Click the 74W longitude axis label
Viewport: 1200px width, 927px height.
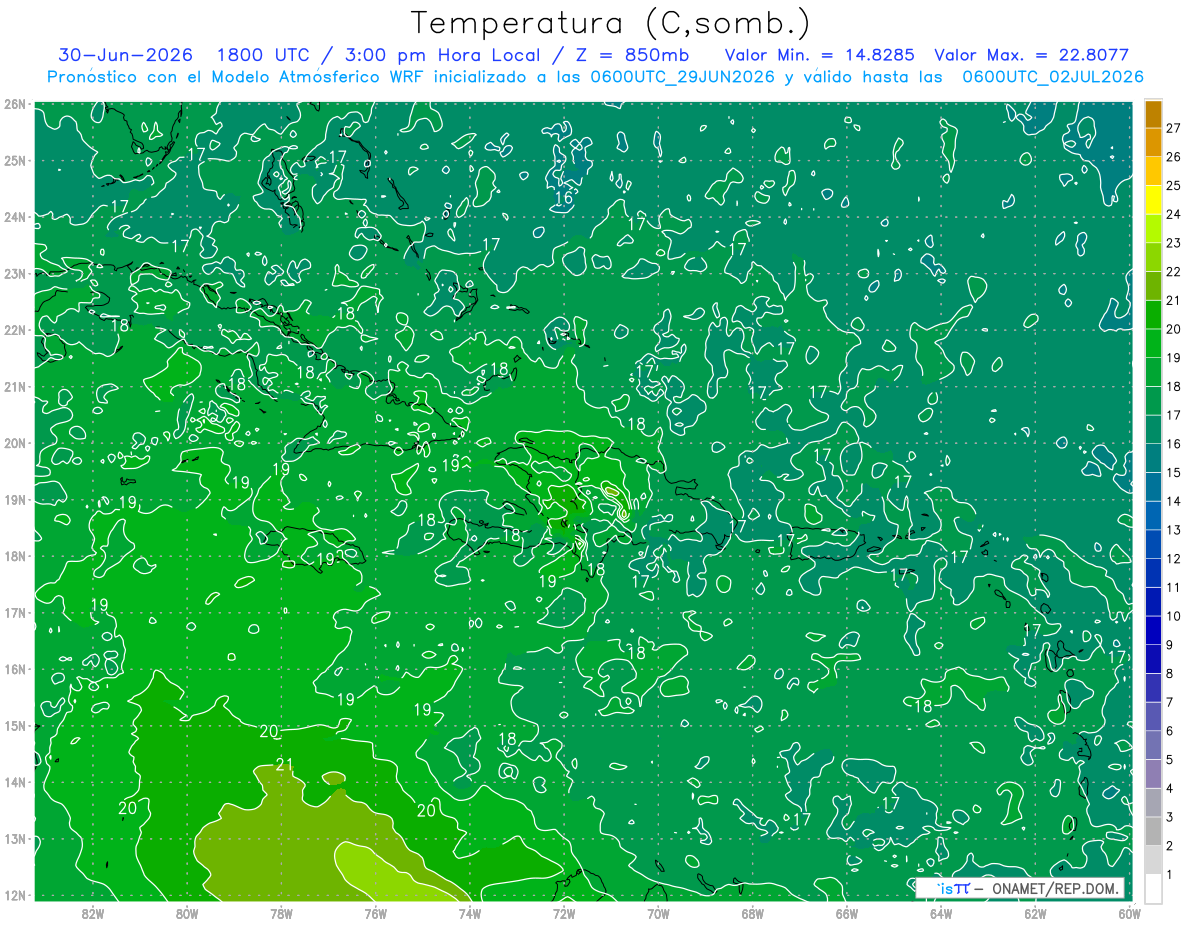coord(469,913)
